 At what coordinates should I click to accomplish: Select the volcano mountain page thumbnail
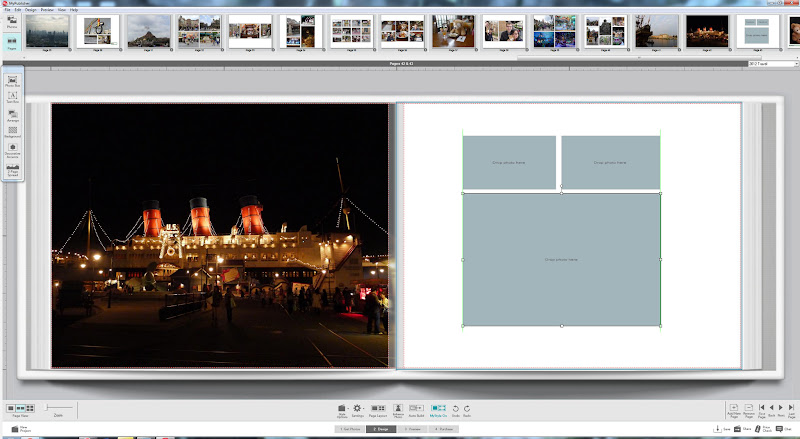click(x=148, y=31)
